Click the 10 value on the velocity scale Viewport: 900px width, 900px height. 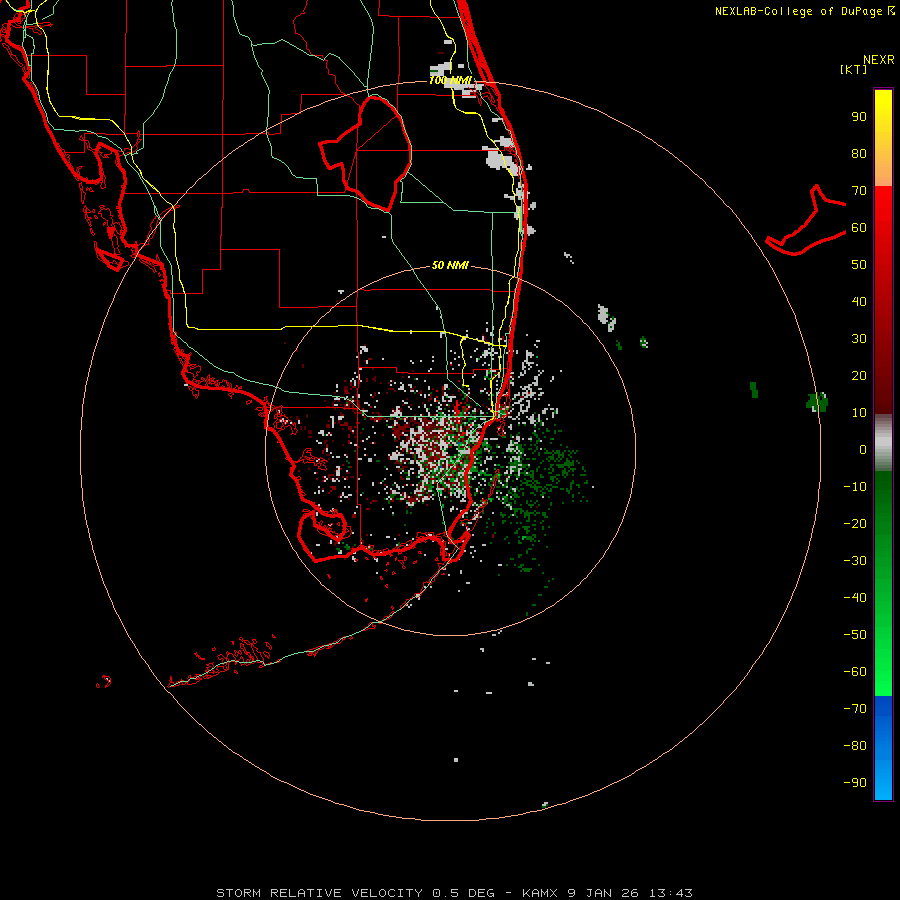[859, 413]
